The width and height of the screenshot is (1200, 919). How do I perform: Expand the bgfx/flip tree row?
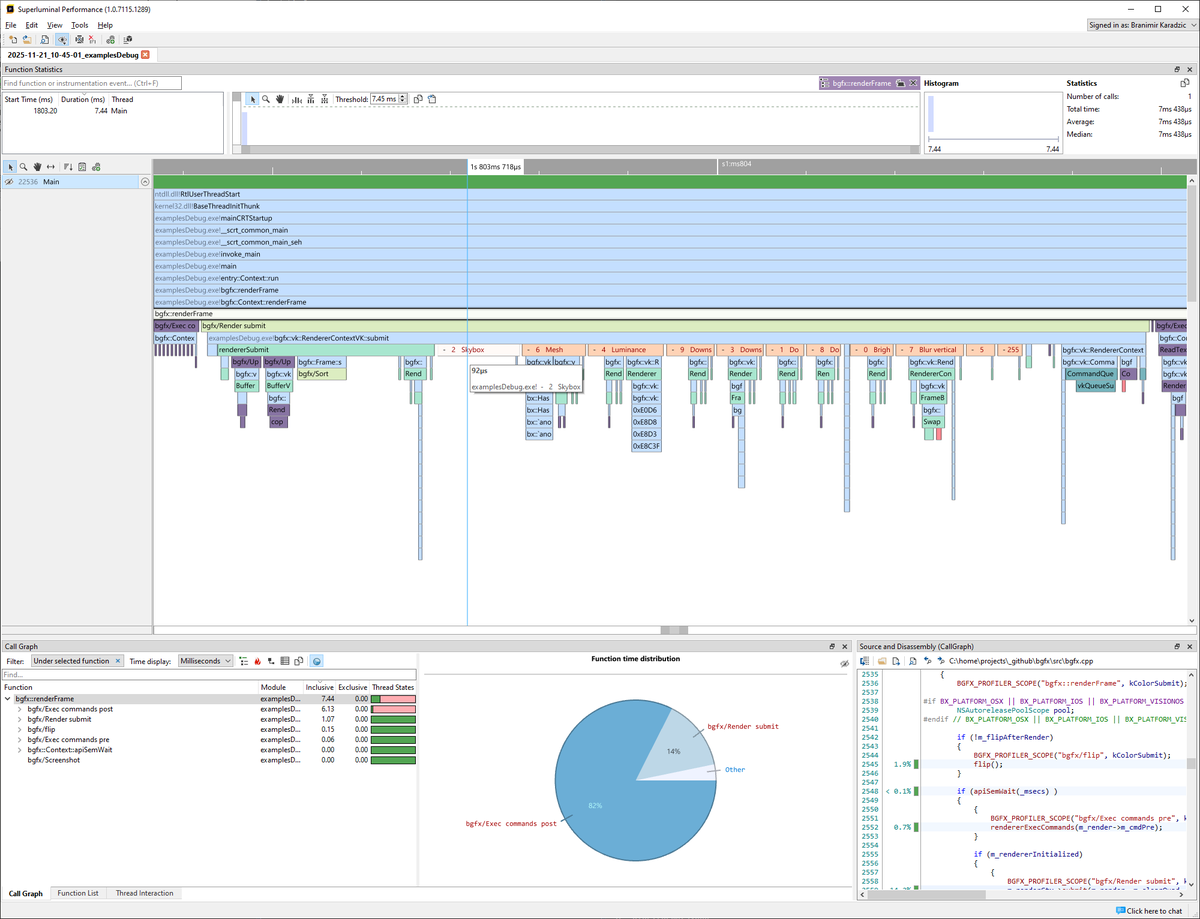tap(20, 729)
